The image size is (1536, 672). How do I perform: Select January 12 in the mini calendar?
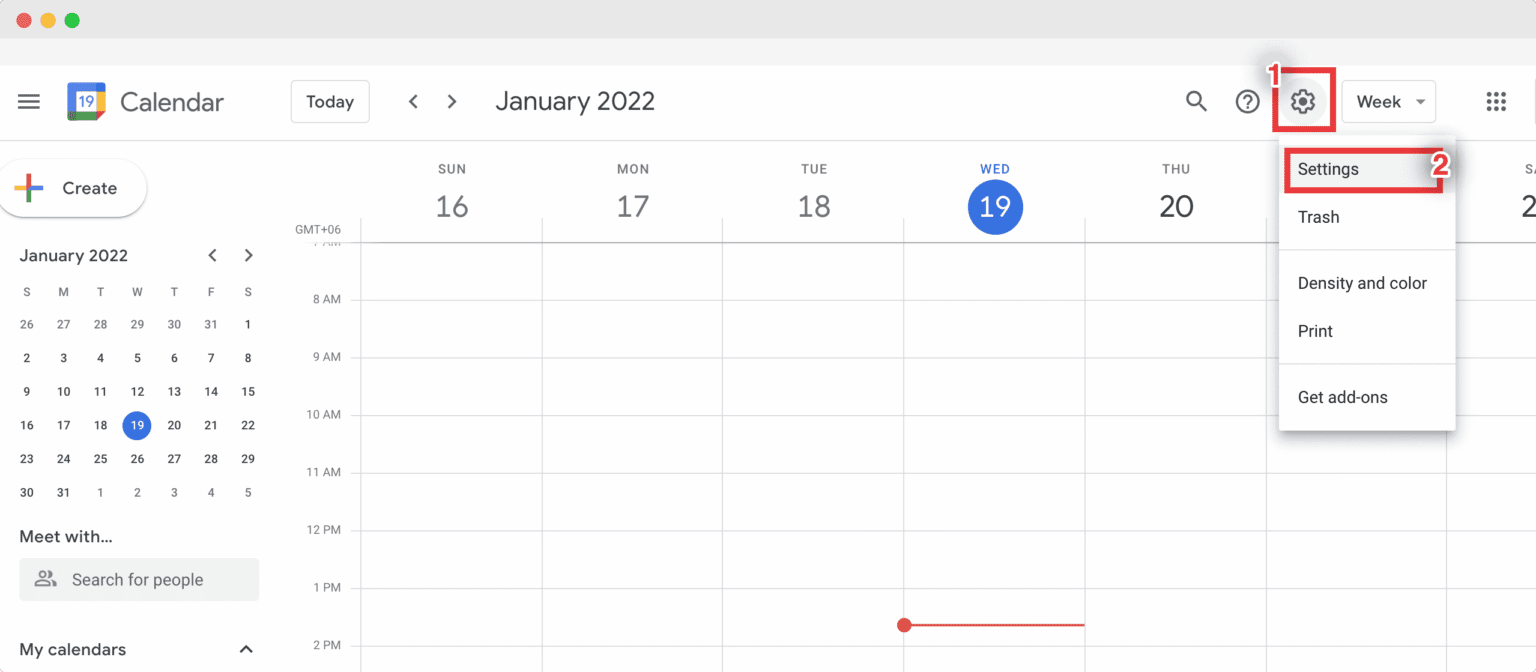coord(137,391)
